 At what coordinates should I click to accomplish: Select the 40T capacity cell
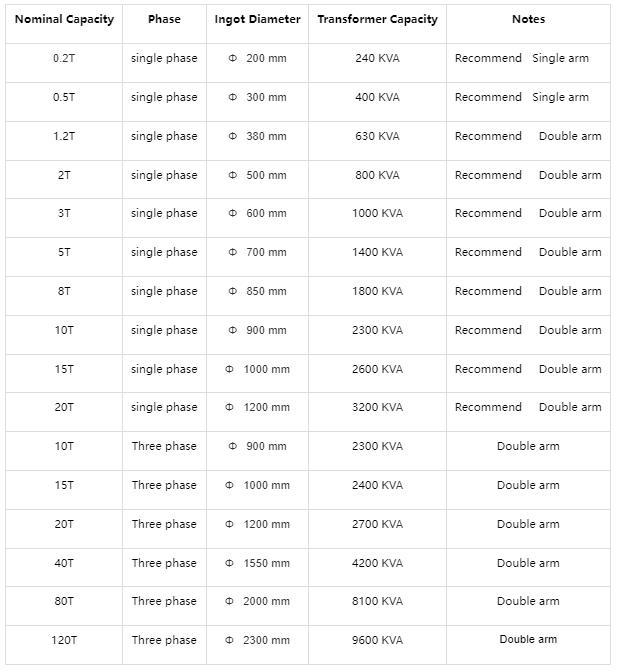click(64, 563)
